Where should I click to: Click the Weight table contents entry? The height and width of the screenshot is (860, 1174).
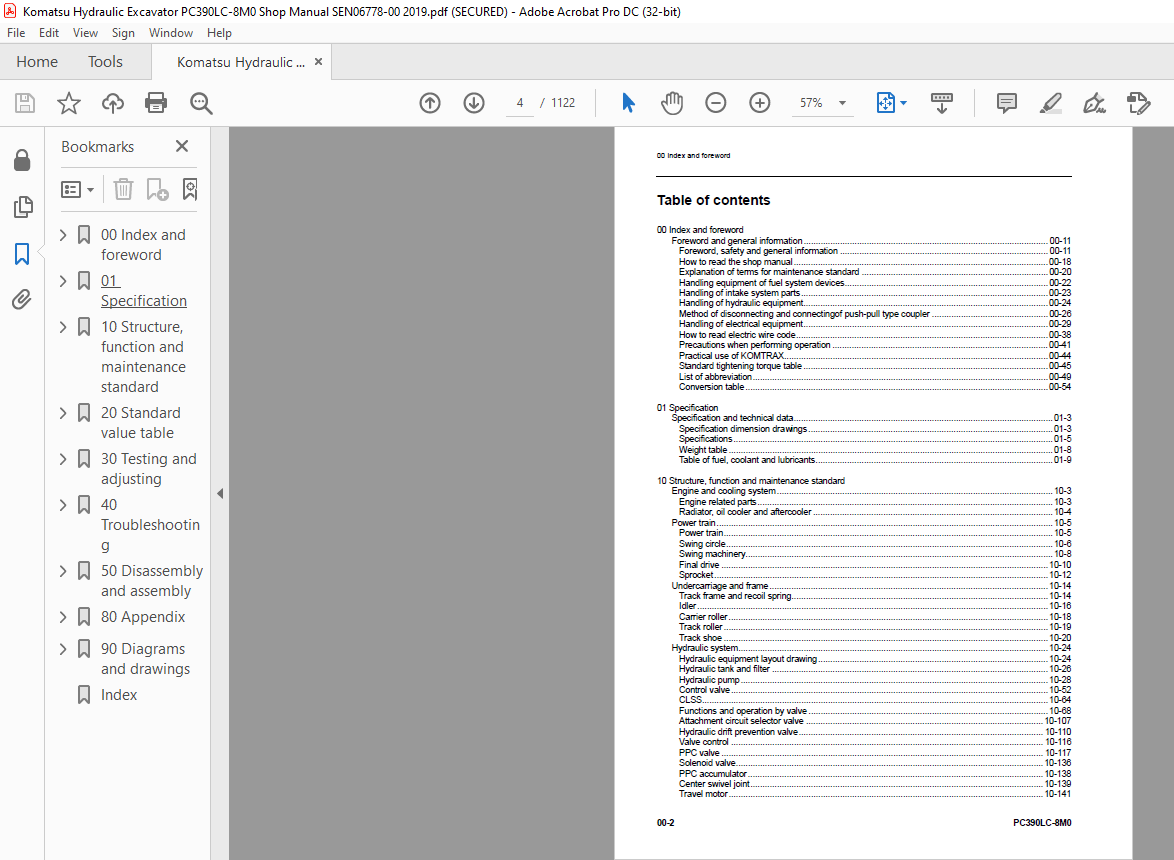tap(875, 450)
